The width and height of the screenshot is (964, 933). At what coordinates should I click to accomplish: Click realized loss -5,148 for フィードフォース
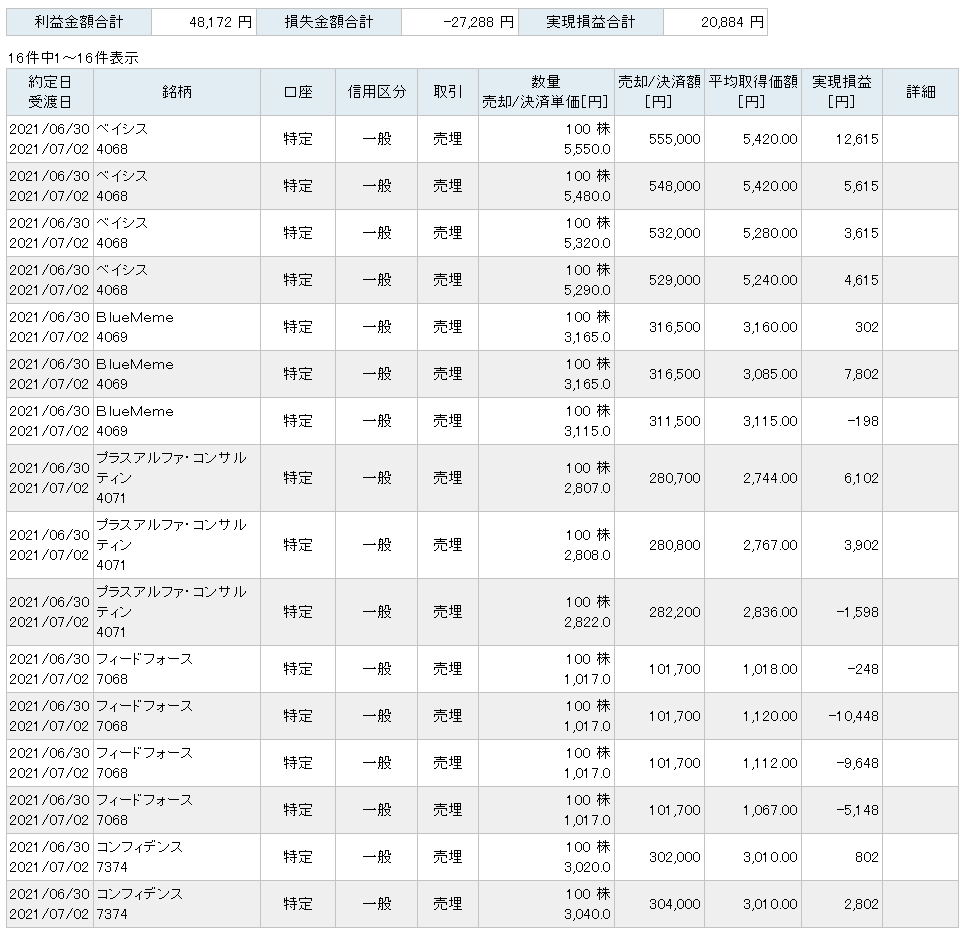(858, 810)
